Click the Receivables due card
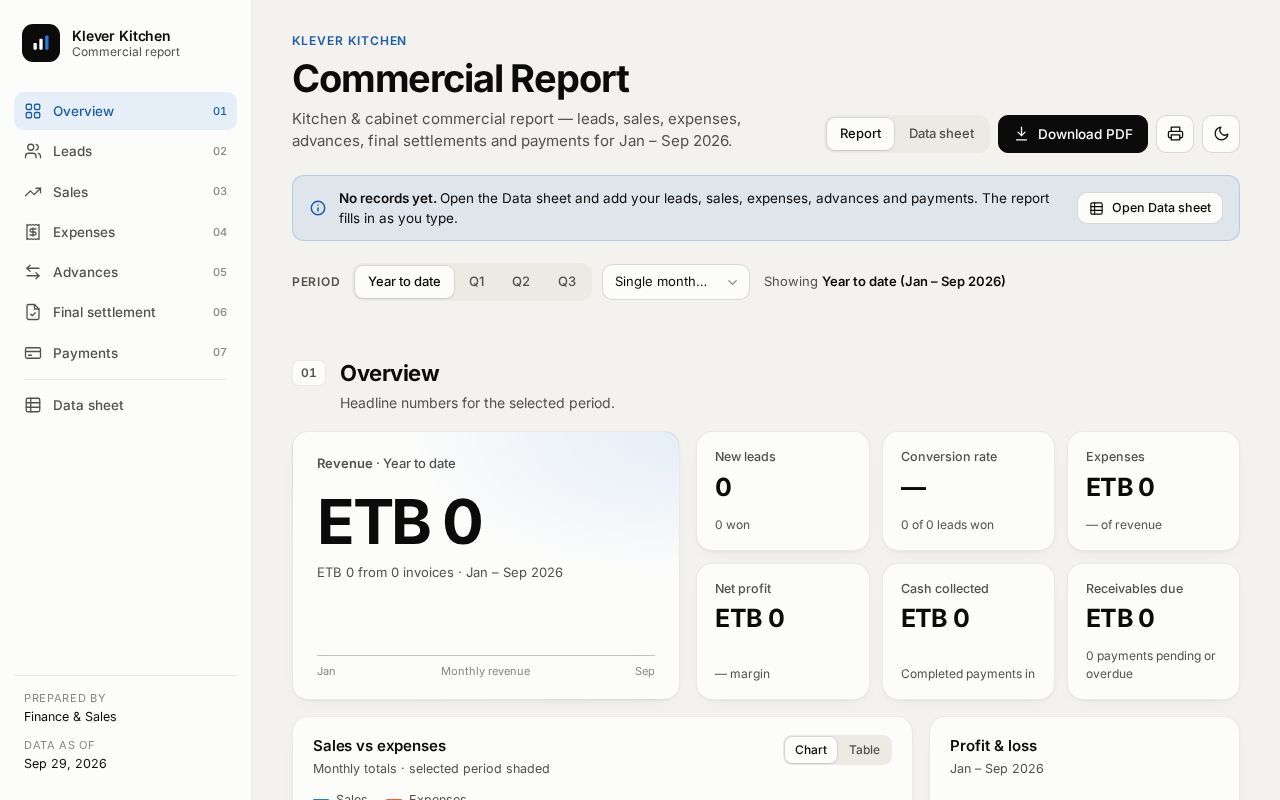 [1153, 631]
